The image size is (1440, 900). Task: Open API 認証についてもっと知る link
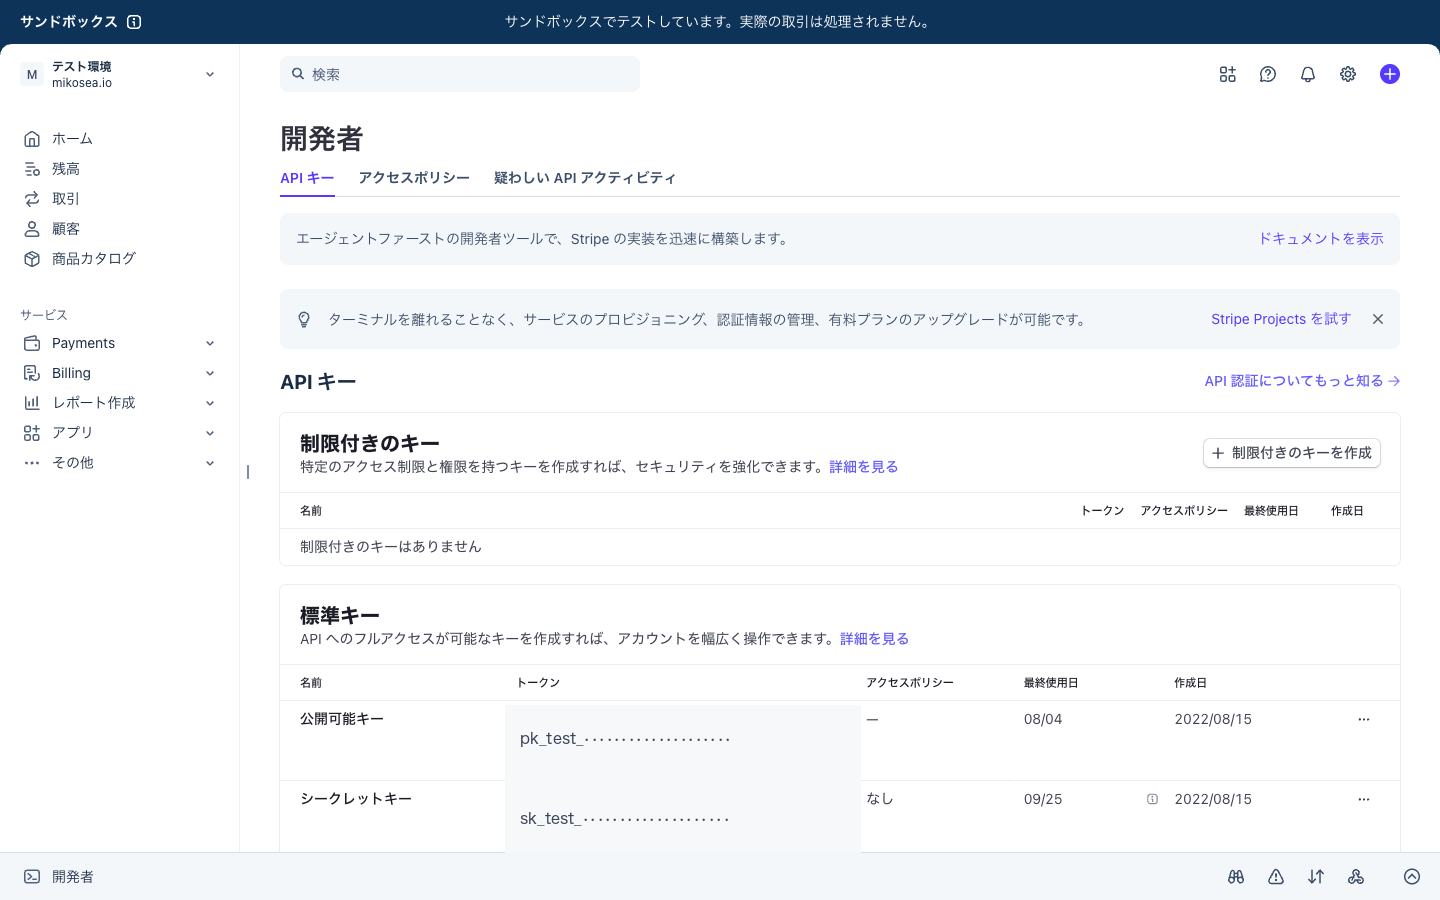click(x=1302, y=381)
